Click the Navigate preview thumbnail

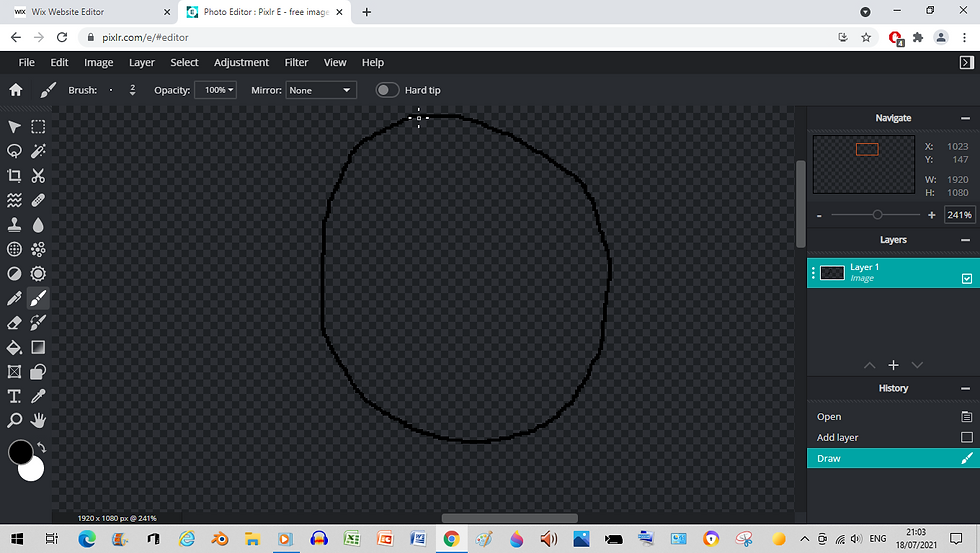coord(864,164)
